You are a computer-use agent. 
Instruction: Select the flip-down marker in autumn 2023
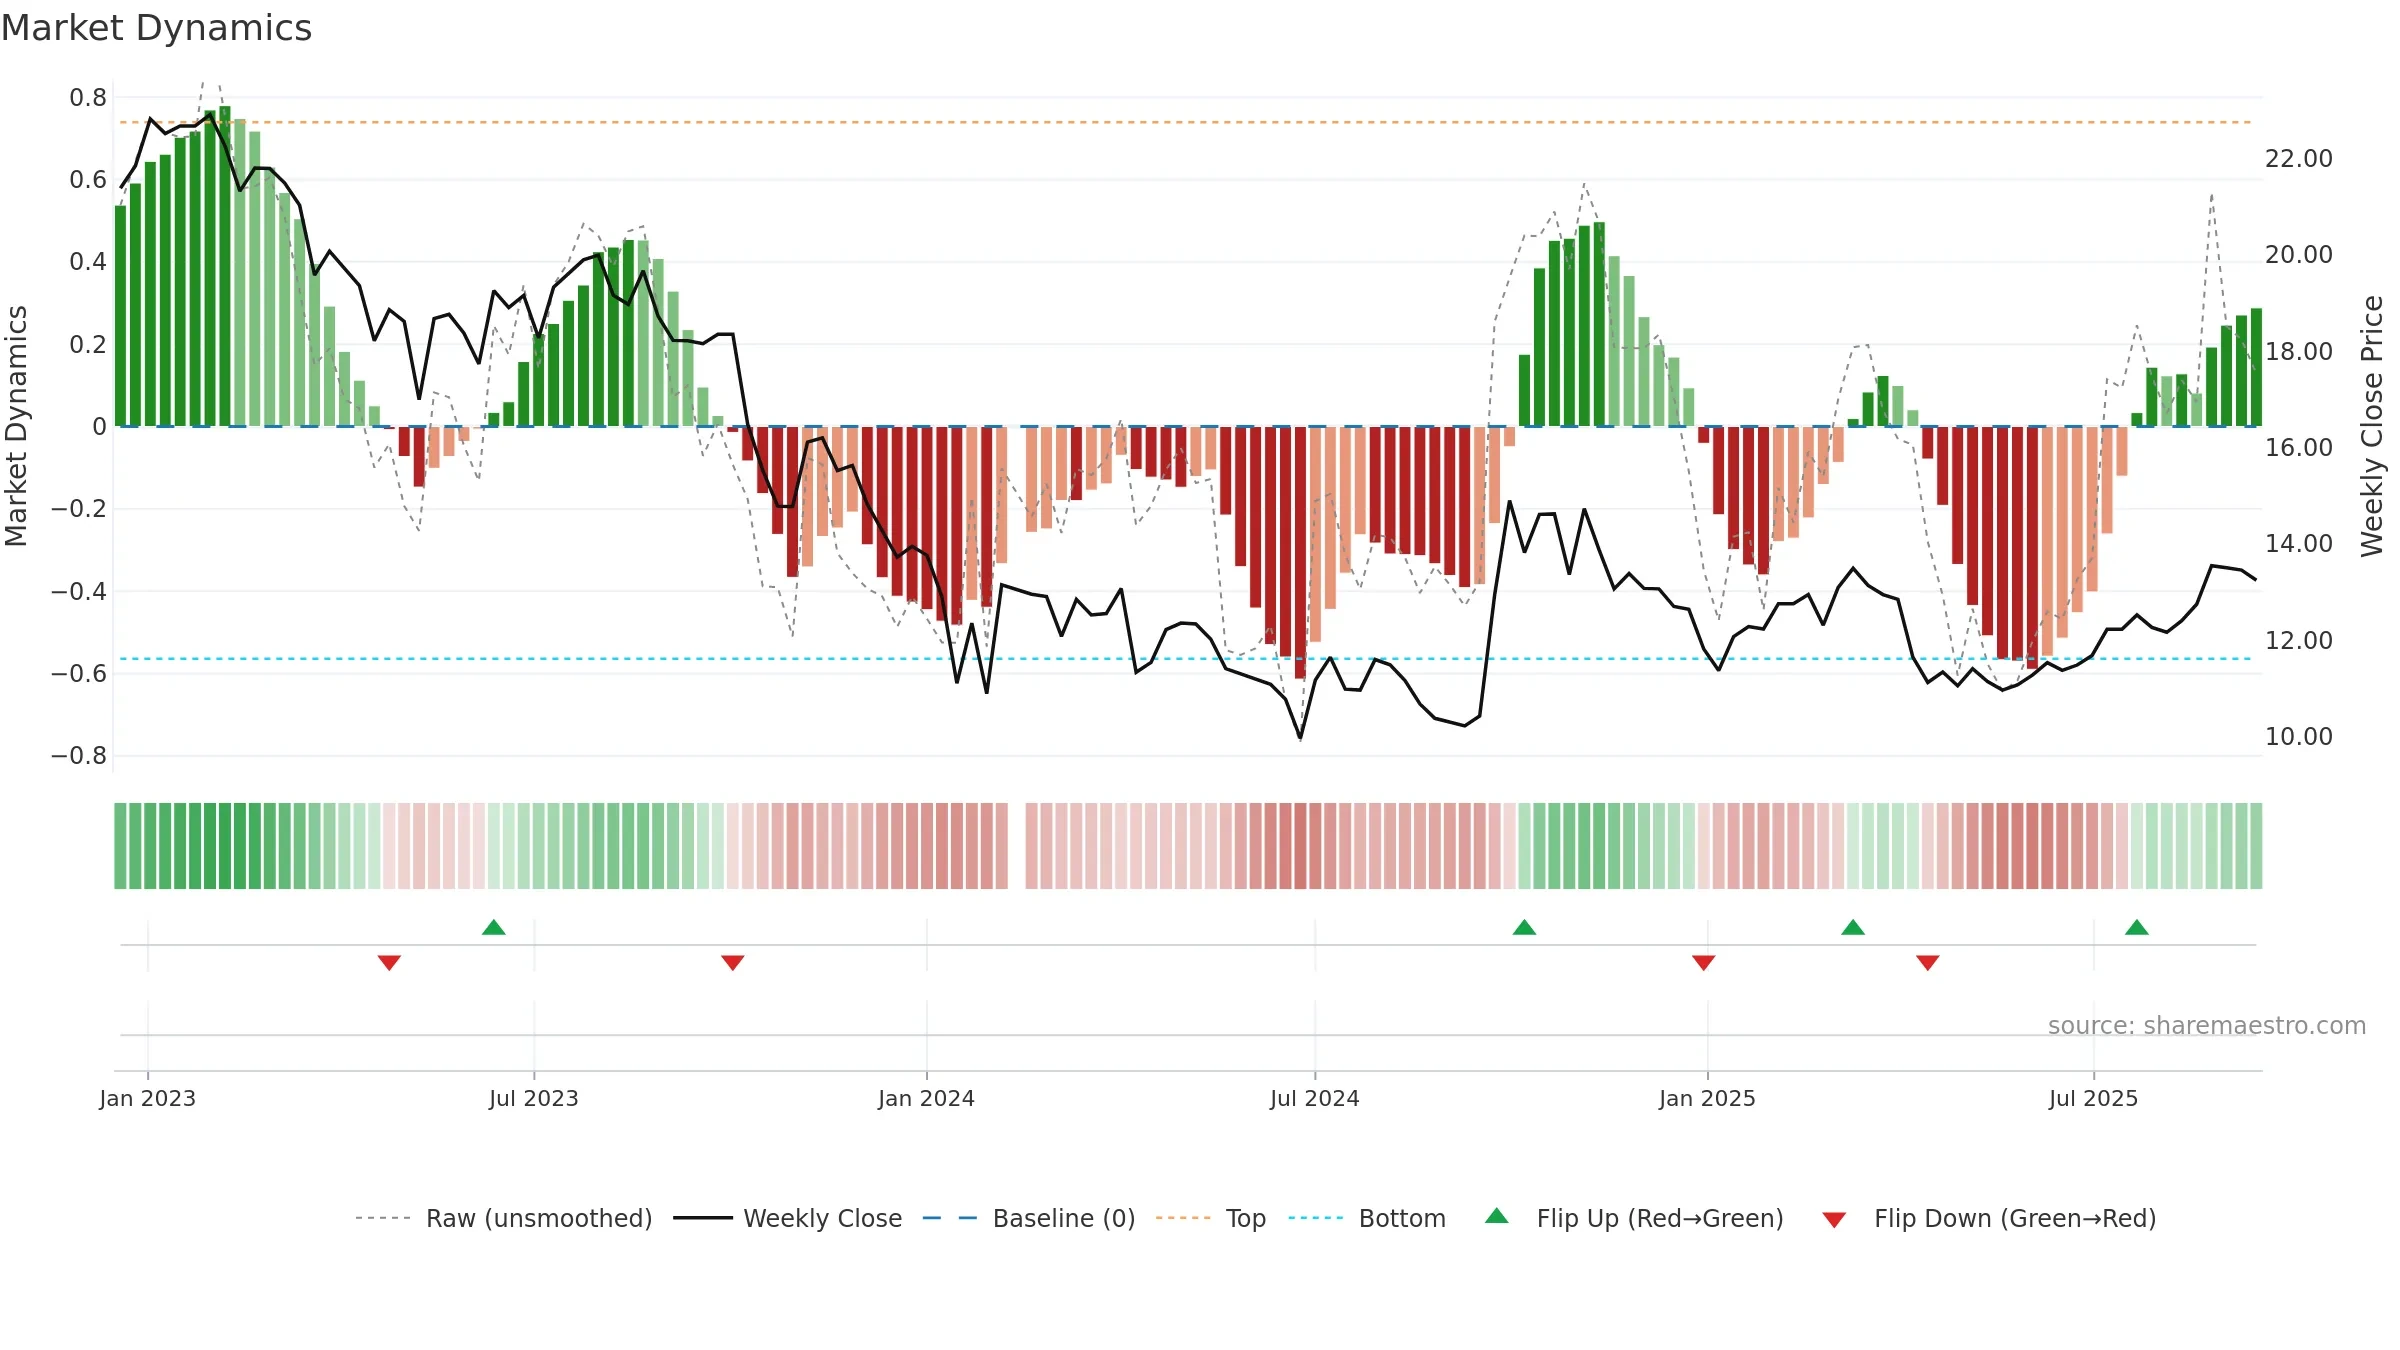[x=733, y=962]
